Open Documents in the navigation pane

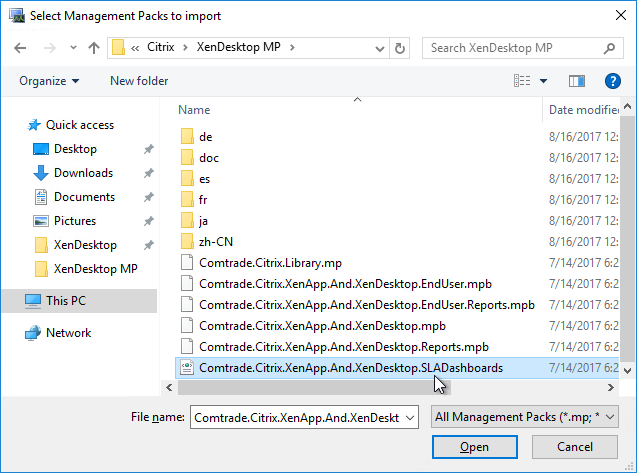[84, 197]
